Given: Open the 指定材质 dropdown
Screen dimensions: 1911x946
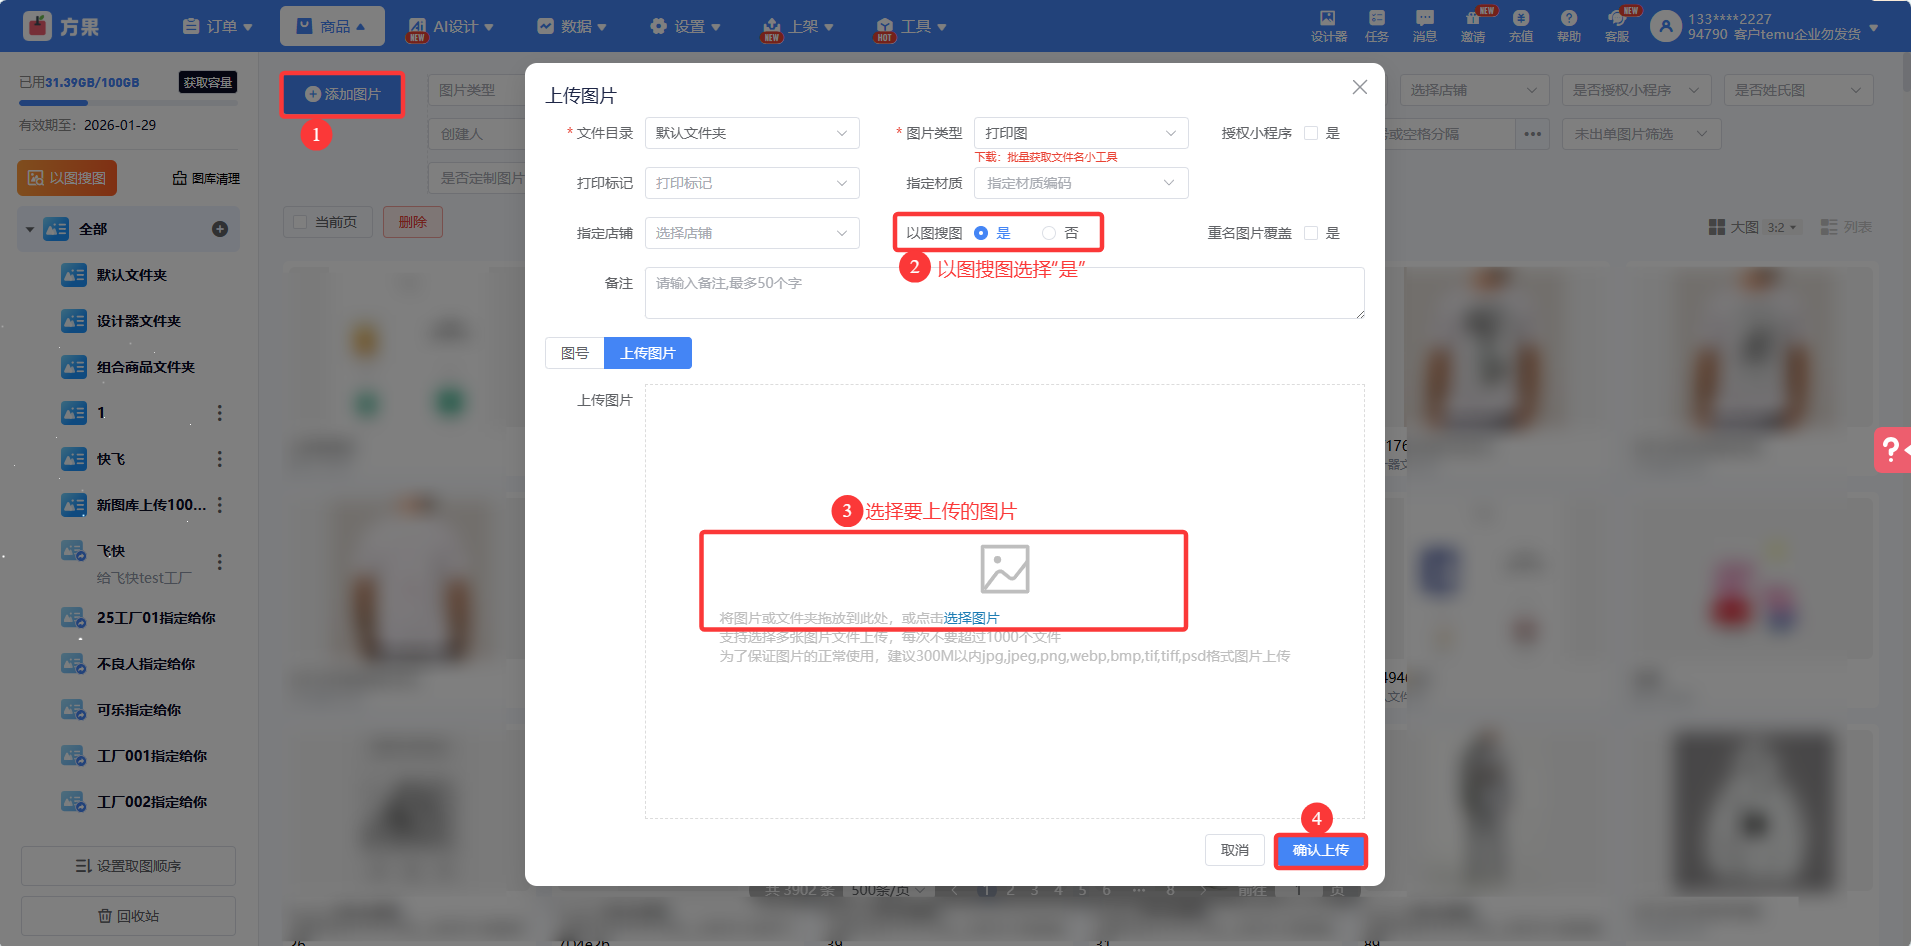Looking at the screenshot, I should [1081, 183].
